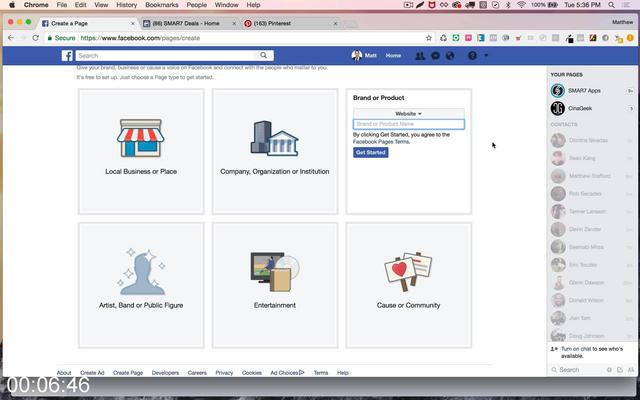Focus the Brand or Product Name field
This screenshot has width=640, height=400.
[x=409, y=124]
